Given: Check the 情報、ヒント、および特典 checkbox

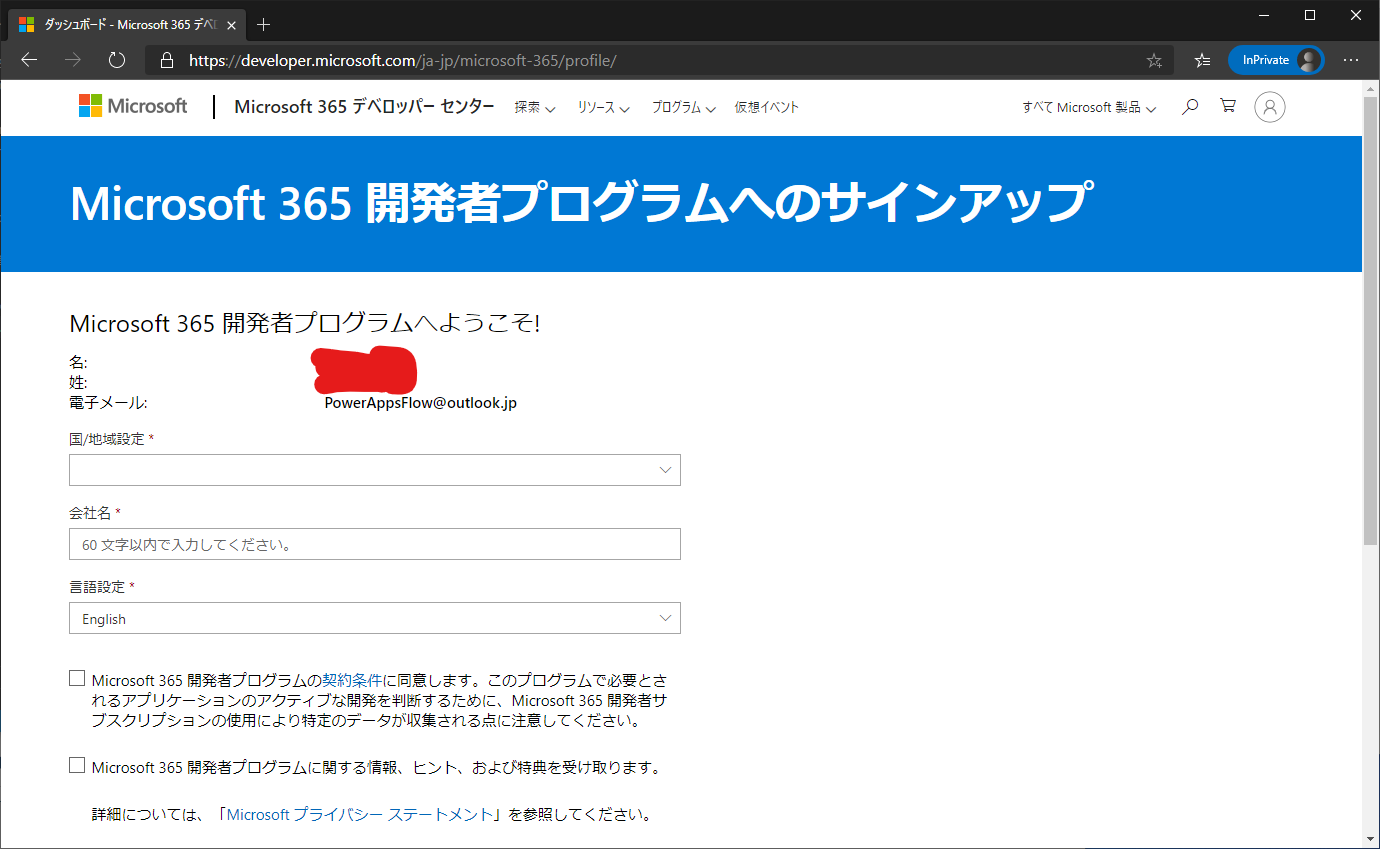Looking at the screenshot, I should (x=77, y=765).
